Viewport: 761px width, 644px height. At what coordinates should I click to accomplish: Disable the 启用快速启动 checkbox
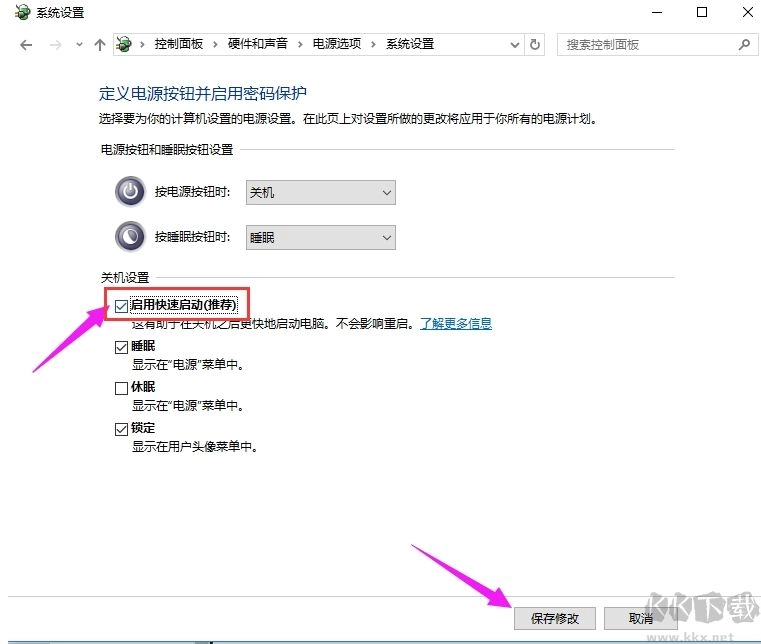[x=122, y=304]
